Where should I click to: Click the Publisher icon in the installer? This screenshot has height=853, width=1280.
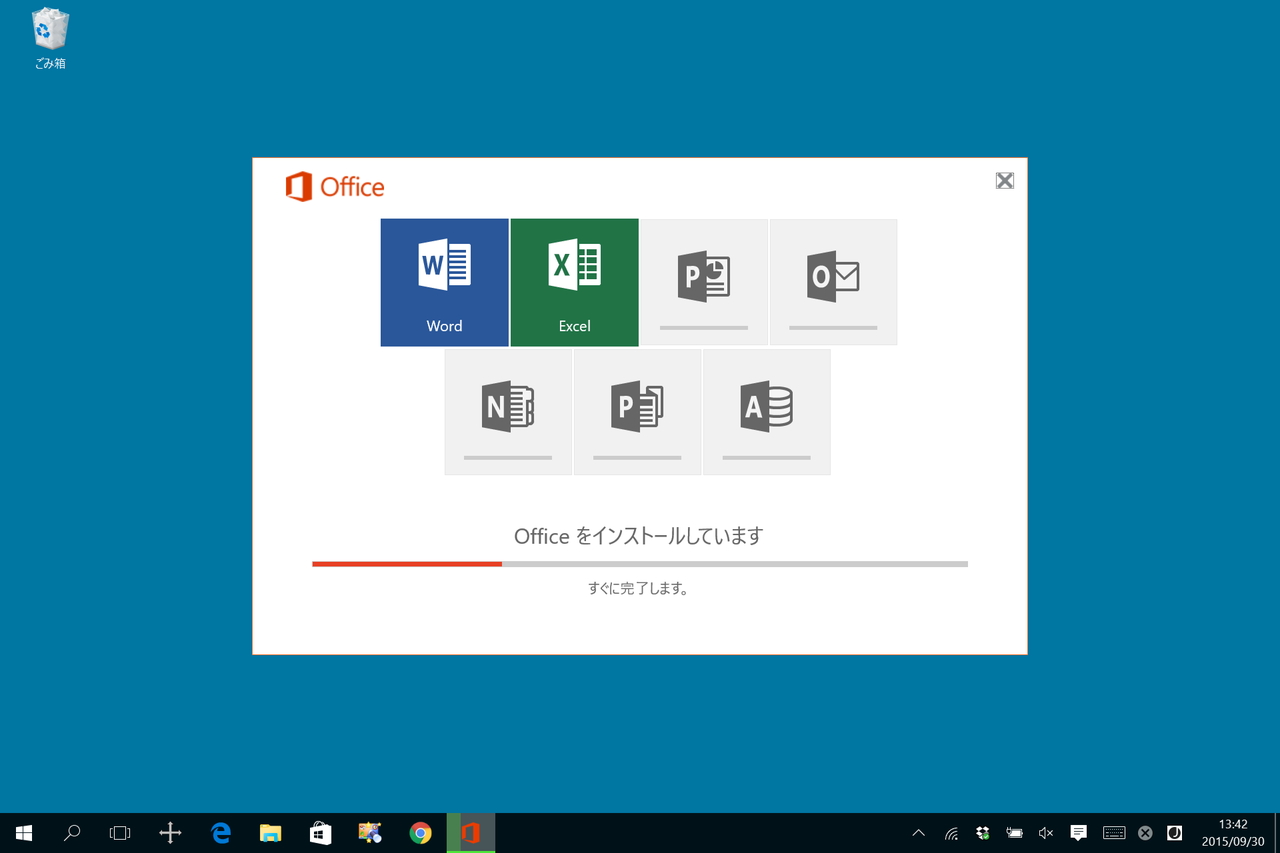pyautogui.click(x=637, y=405)
